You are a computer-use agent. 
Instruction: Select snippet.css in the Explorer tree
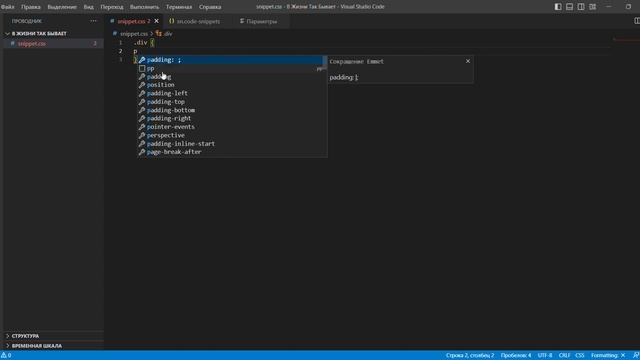click(53, 44)
